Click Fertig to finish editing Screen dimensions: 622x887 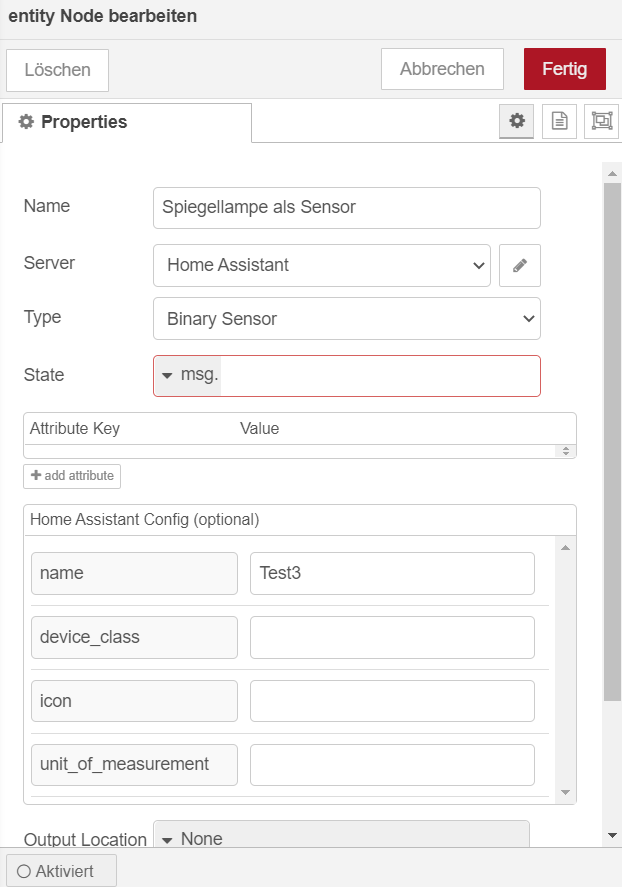click(x=564, y=69)
